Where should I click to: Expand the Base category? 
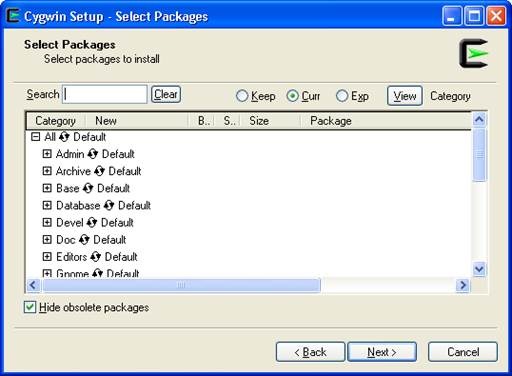(x=47, y=188)
